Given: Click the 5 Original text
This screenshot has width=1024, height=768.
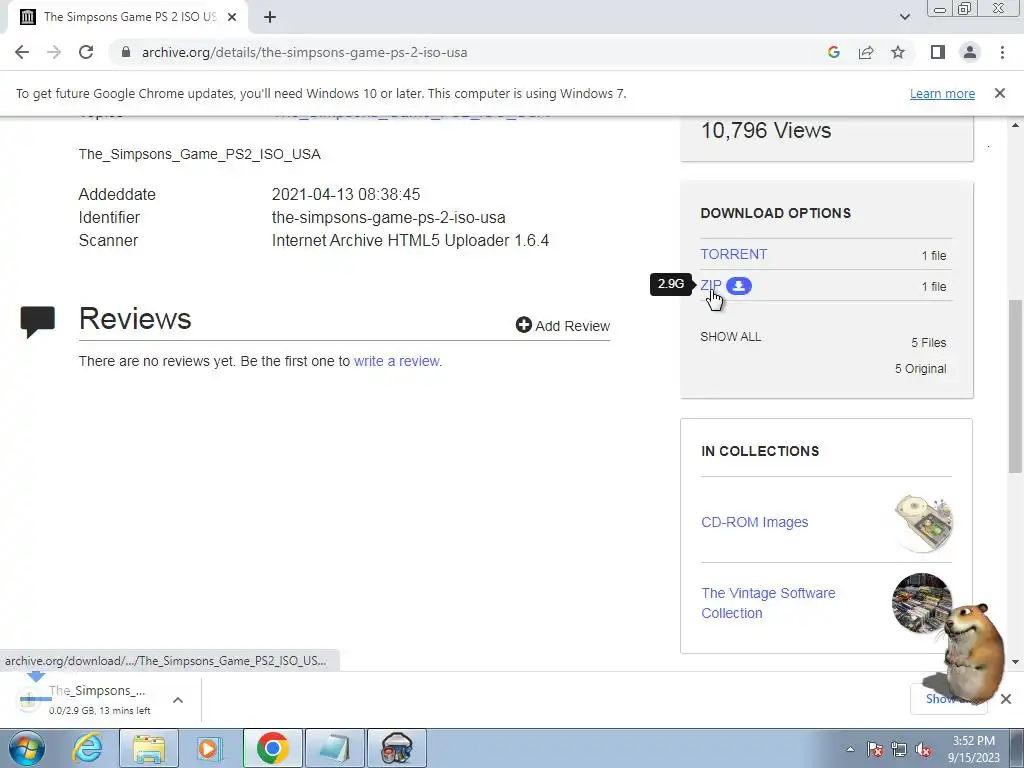Looking at the screenshot, I should [920, 369].
